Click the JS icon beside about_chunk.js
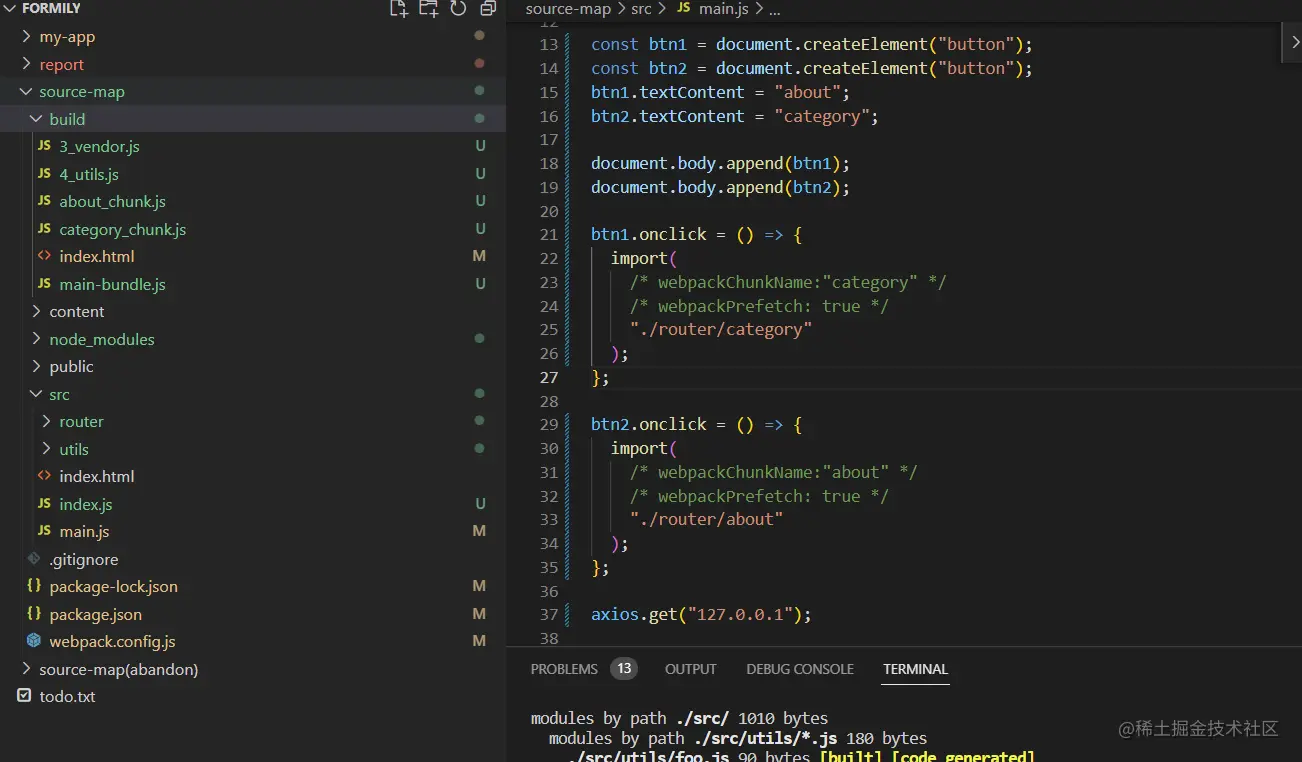1302x762 pixels. 44,201
